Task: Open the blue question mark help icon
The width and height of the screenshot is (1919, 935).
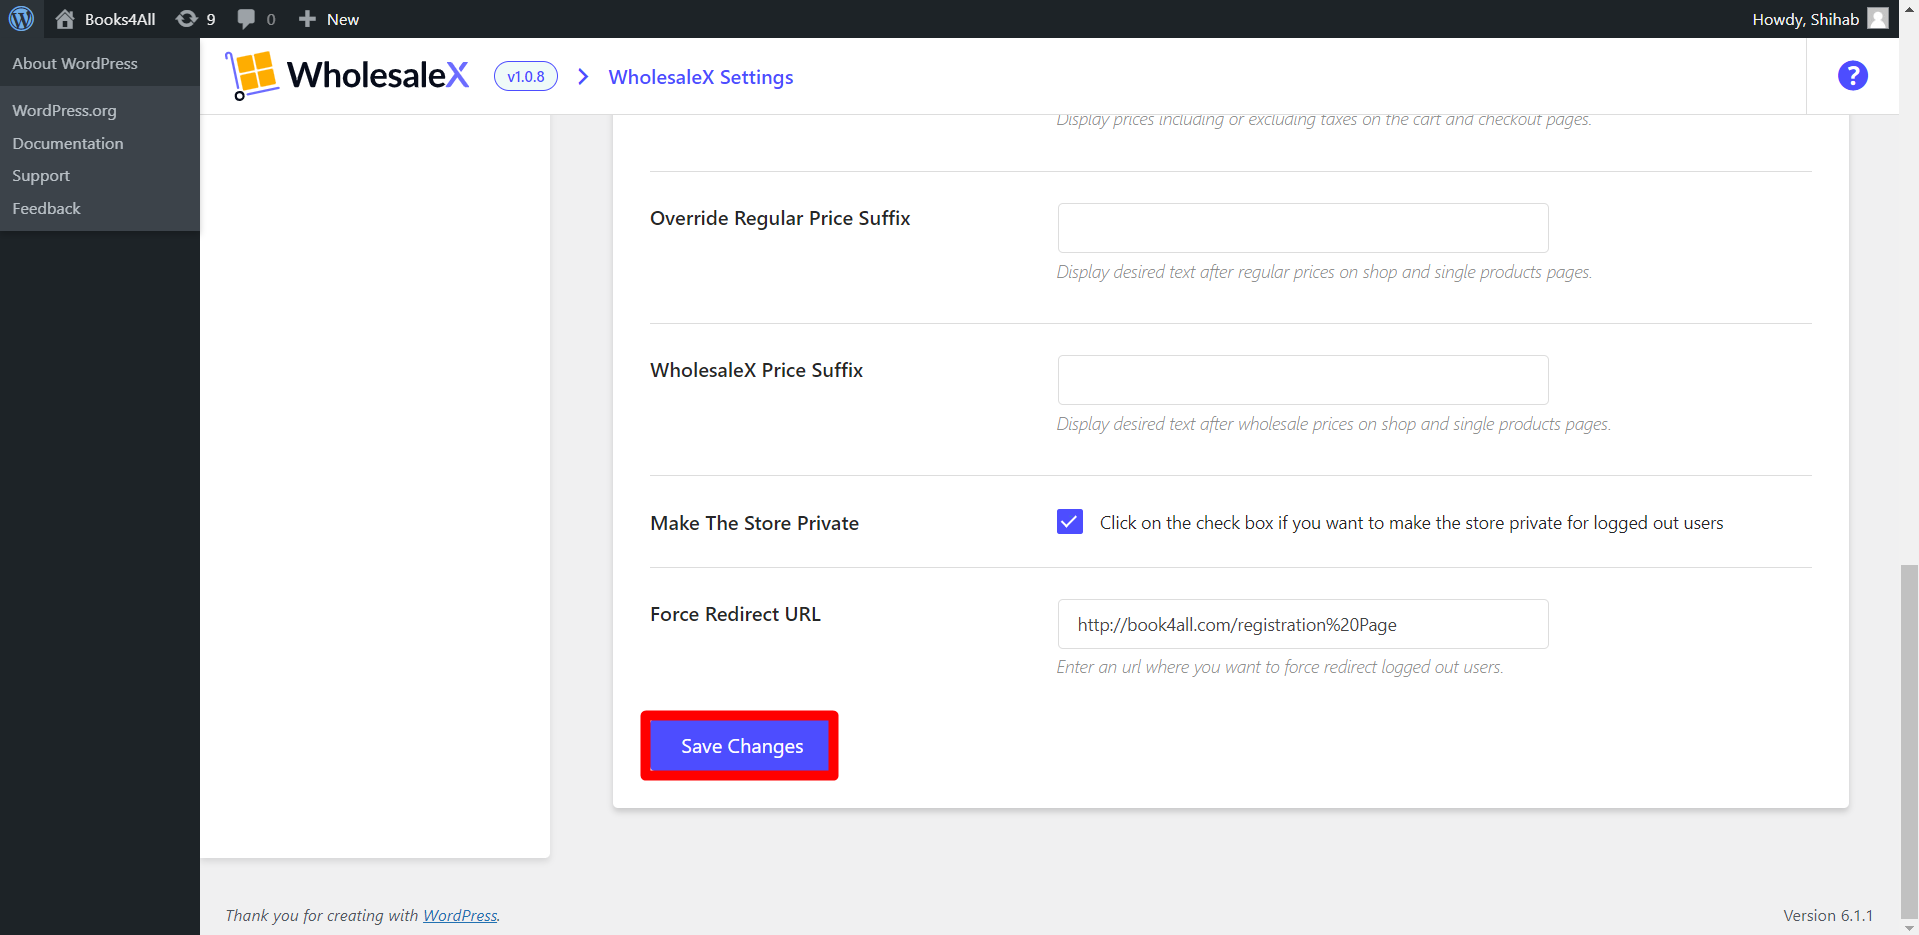Action: [x=1852, y=76]
